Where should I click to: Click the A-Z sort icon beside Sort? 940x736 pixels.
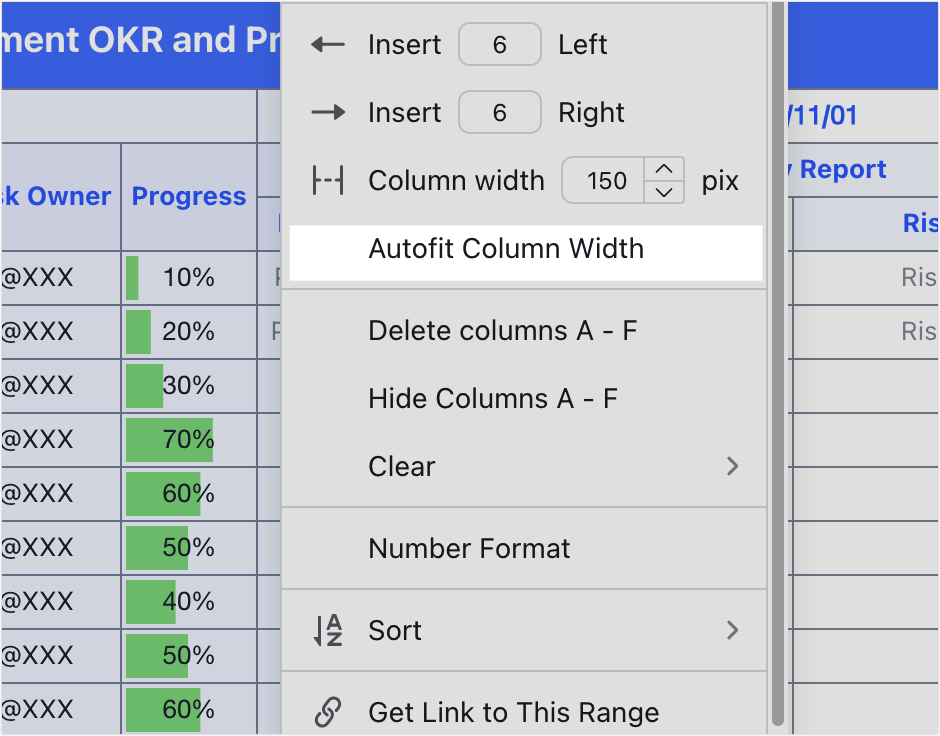(x=328, y=630)
